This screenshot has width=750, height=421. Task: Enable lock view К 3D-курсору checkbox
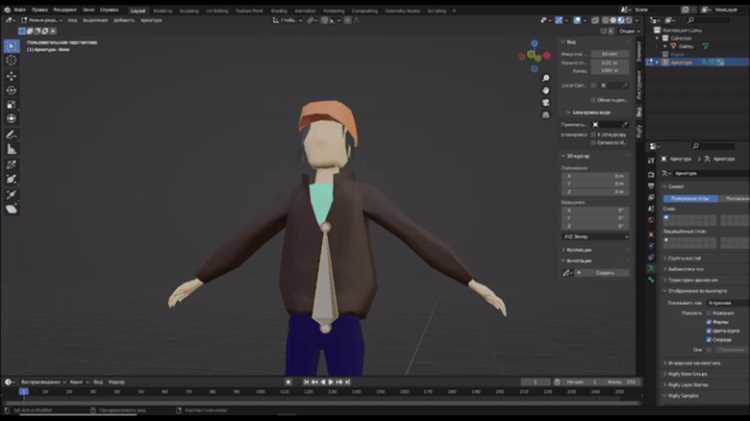point(594,135)
